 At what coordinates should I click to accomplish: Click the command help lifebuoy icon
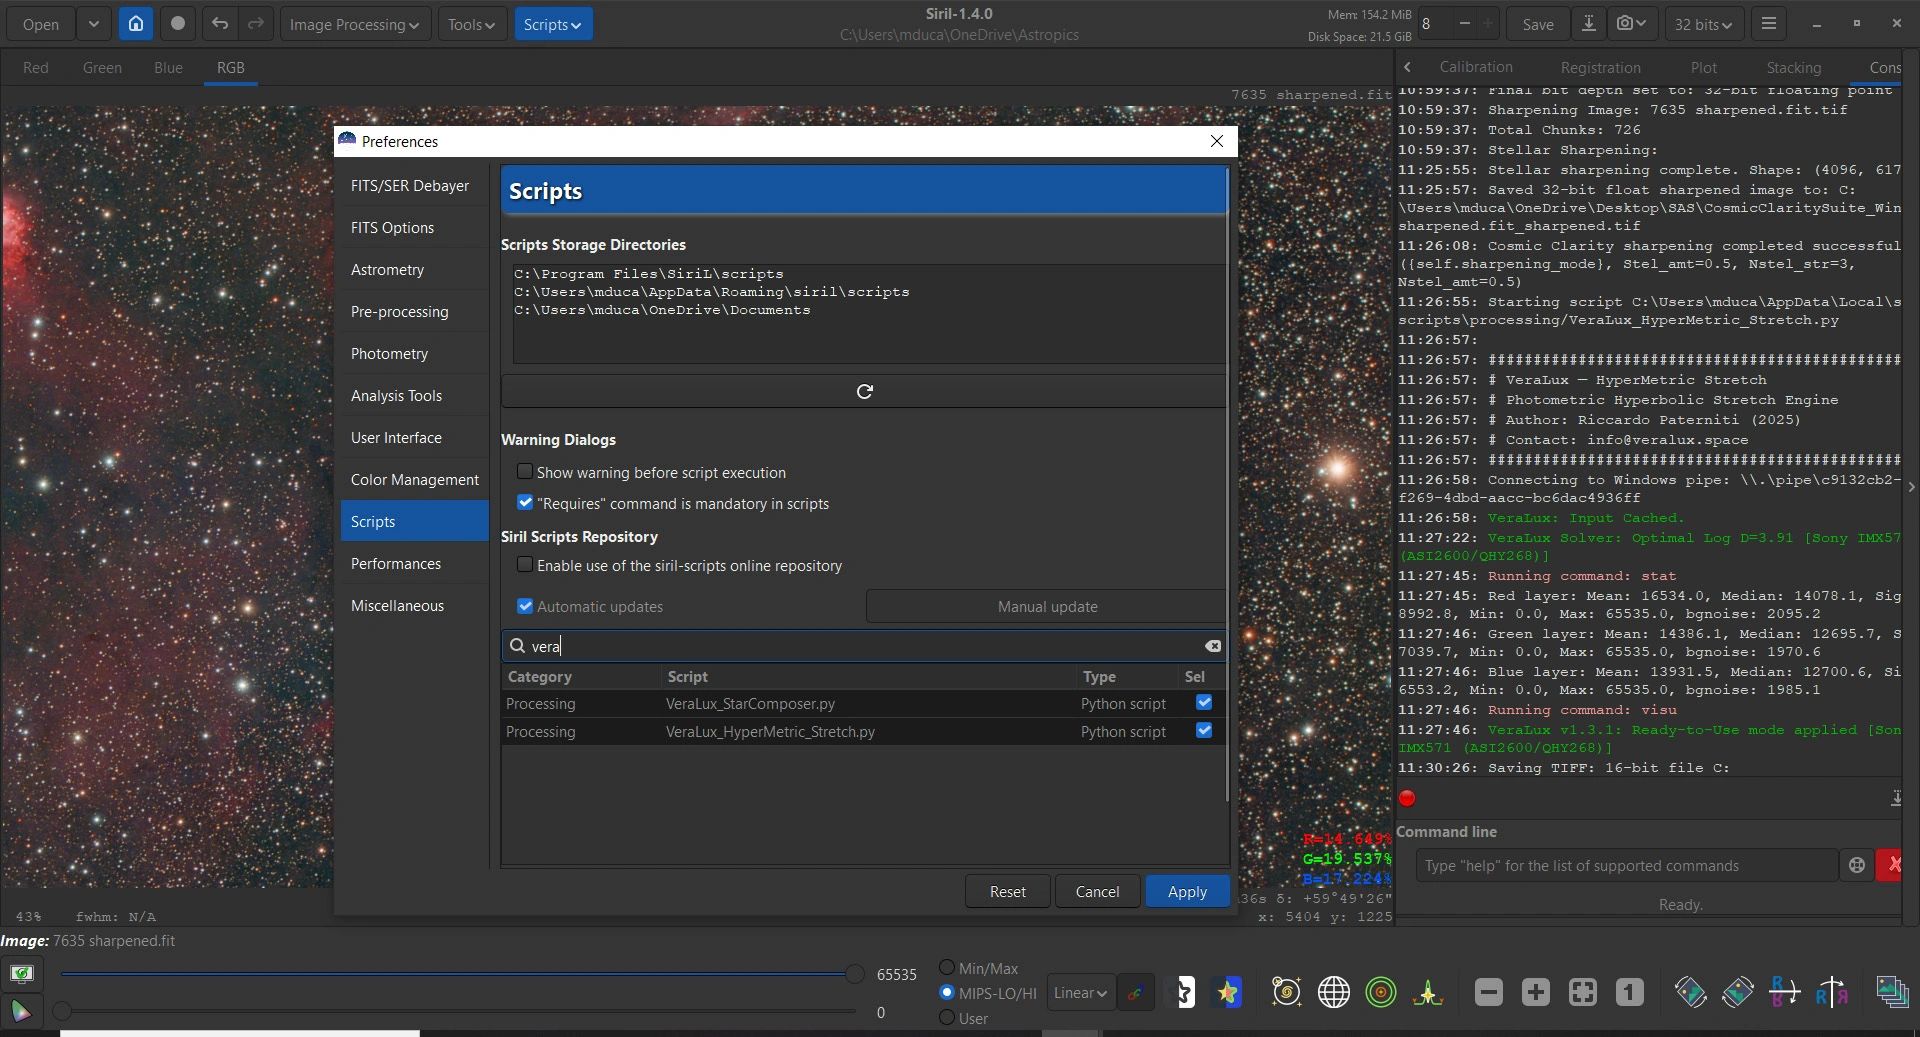pos(1857,866)
